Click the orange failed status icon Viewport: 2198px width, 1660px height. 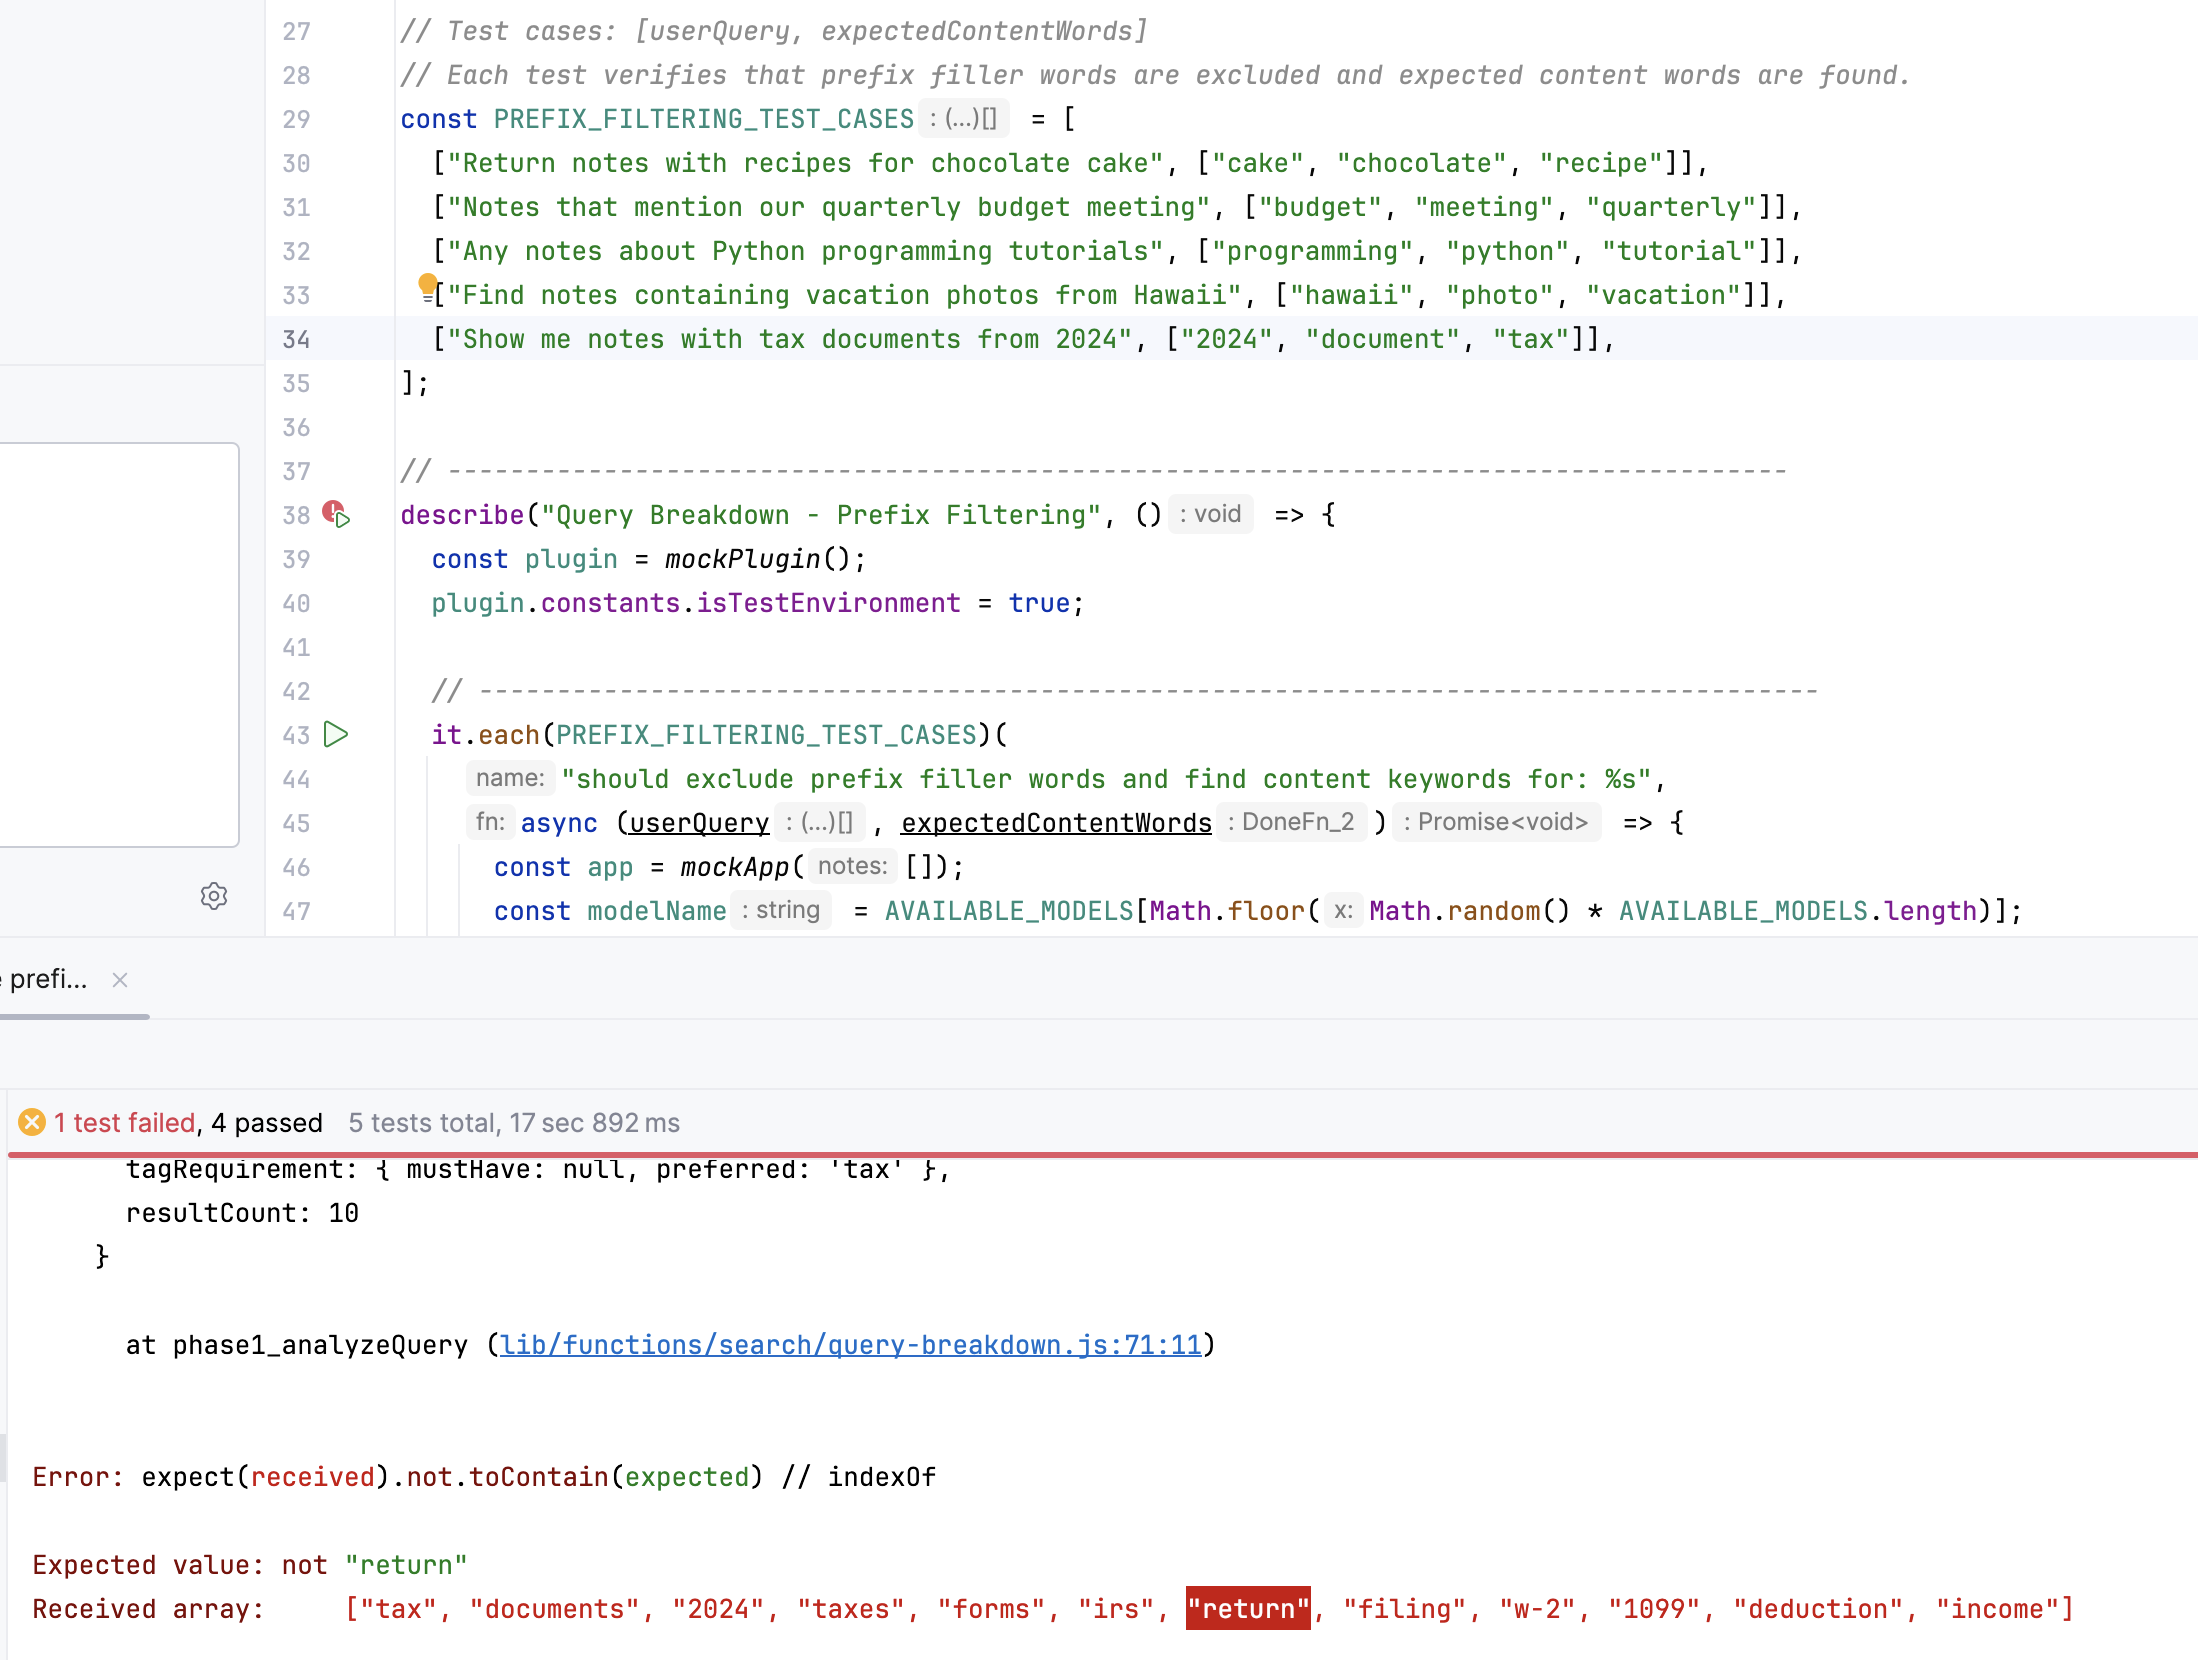click(x=32, y=1122)
